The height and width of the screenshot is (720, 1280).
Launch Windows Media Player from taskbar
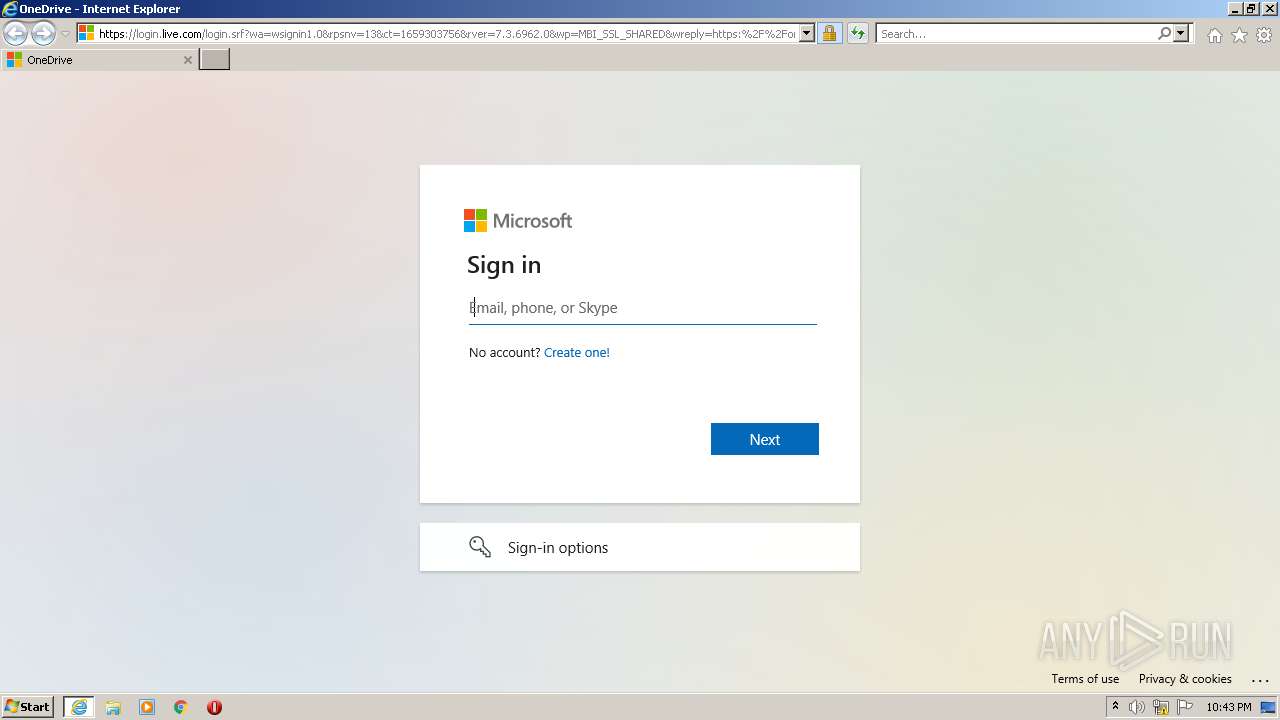[x=147, y=707]
